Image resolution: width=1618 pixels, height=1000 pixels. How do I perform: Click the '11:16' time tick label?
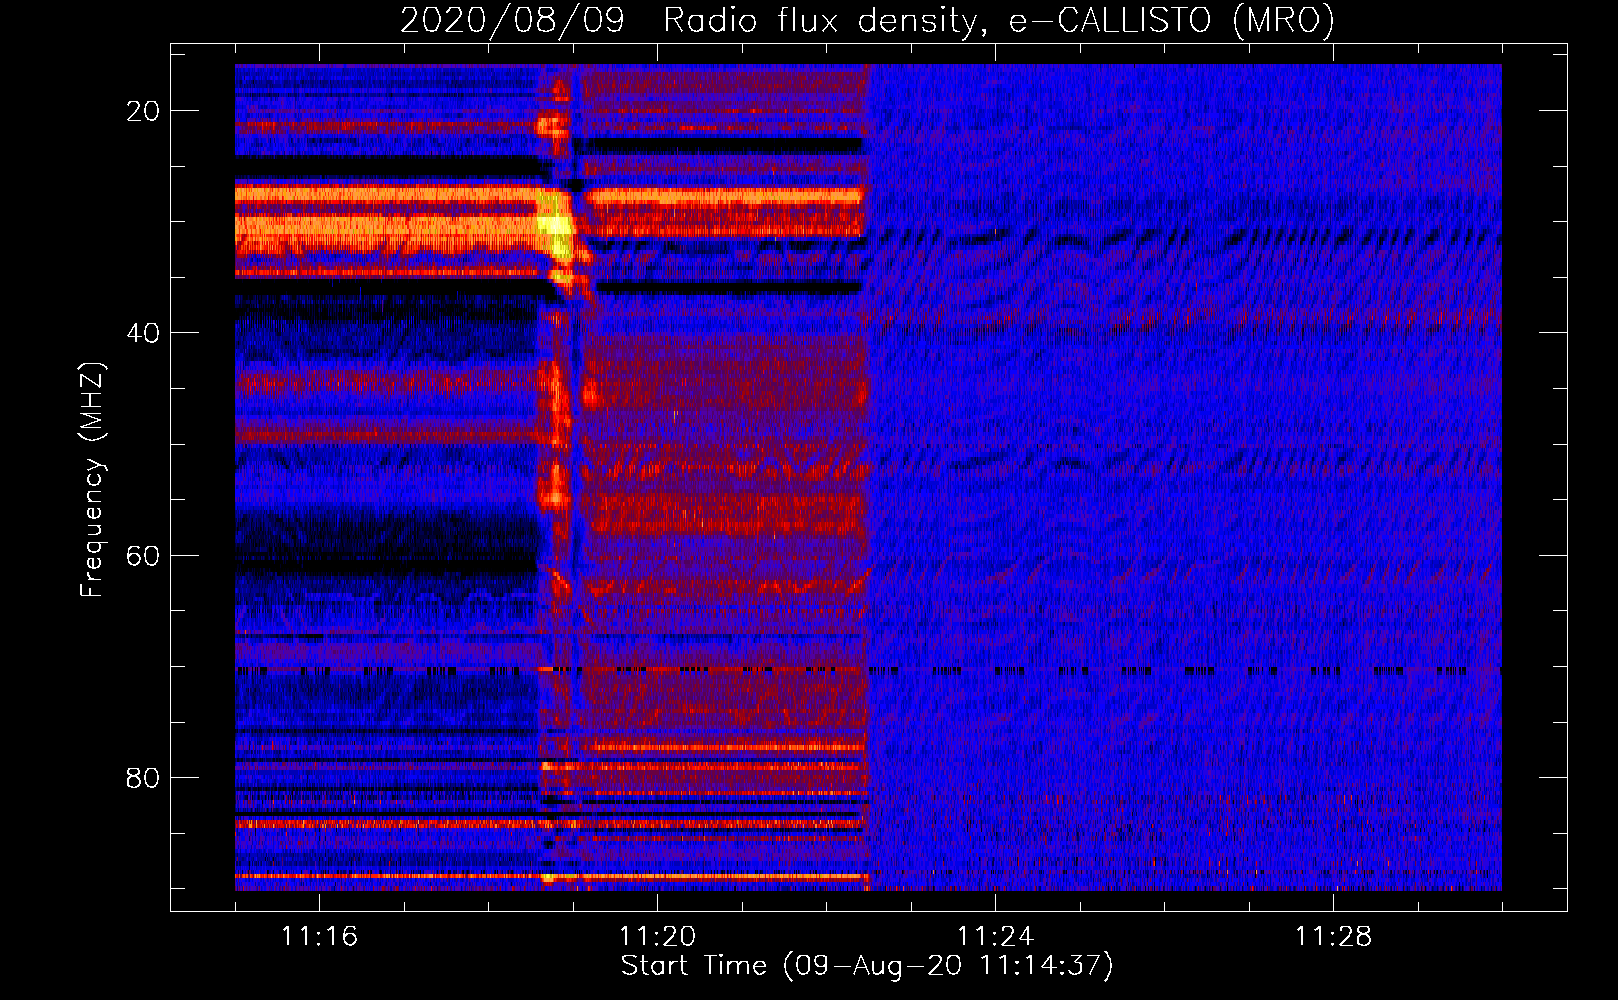coord(319,936)
